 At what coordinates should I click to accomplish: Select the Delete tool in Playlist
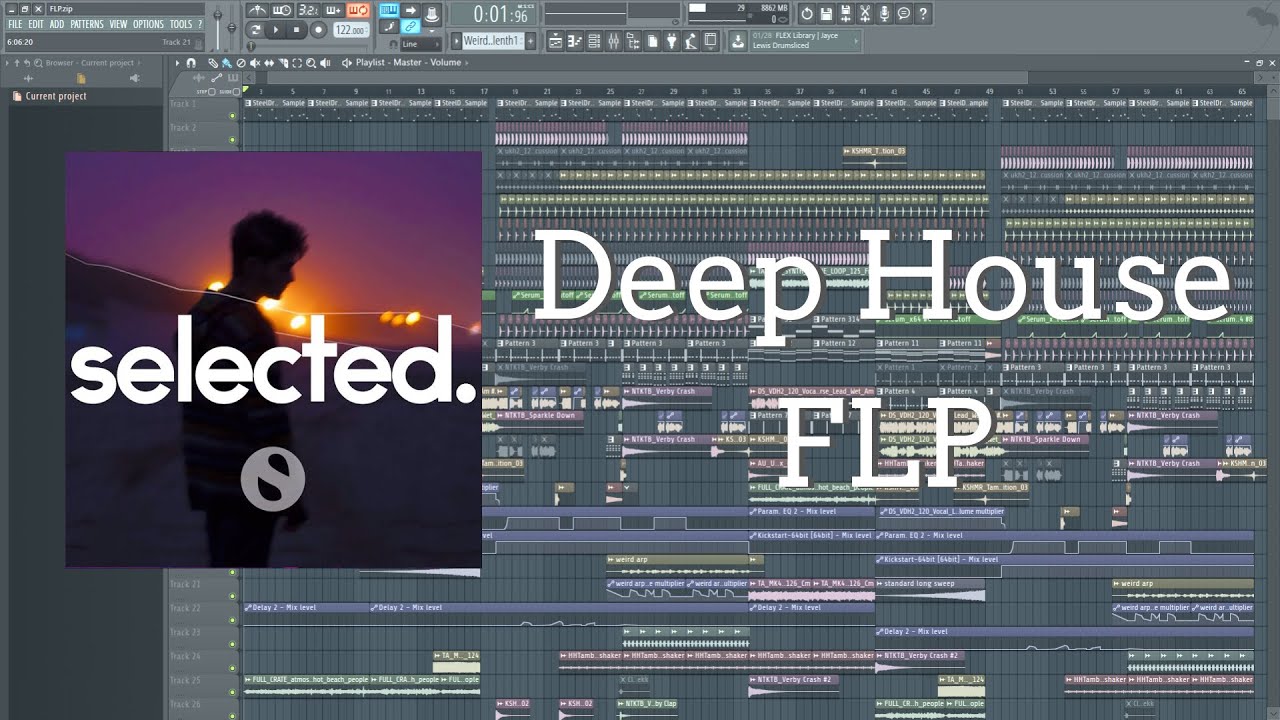tap(241, 63)
